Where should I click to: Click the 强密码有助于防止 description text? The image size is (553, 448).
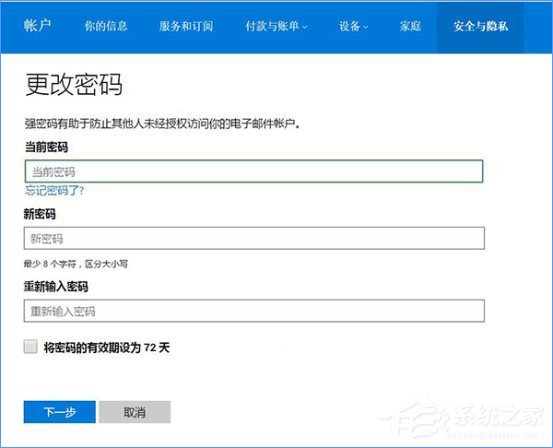tap(162, 124)
